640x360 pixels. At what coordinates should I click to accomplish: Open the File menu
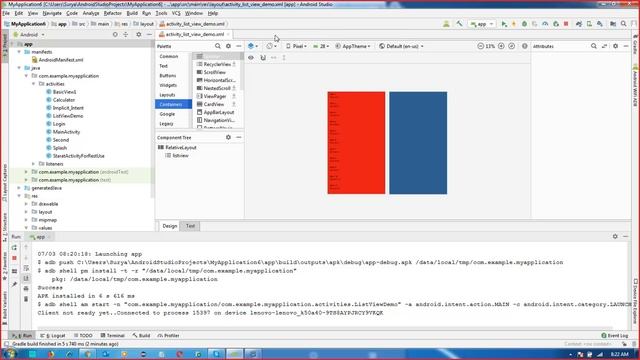tap(6, 13)
